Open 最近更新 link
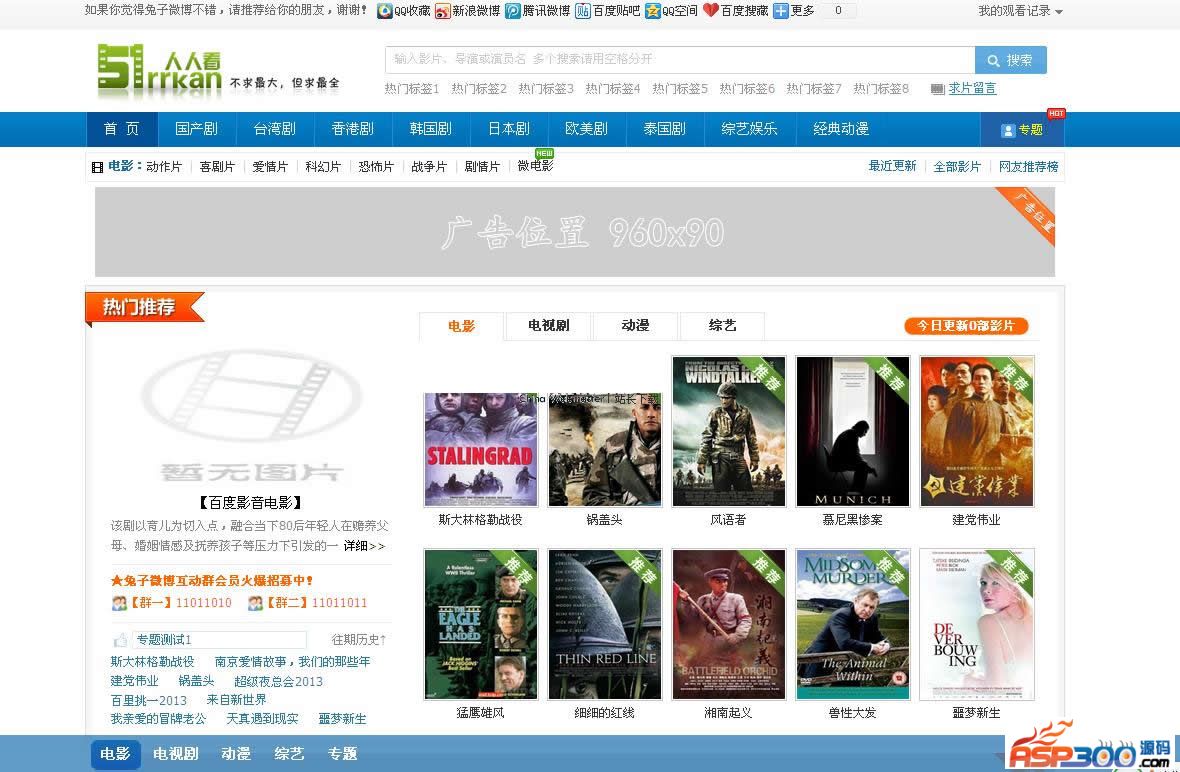1180x772 pixels. (x=893, y=166)
